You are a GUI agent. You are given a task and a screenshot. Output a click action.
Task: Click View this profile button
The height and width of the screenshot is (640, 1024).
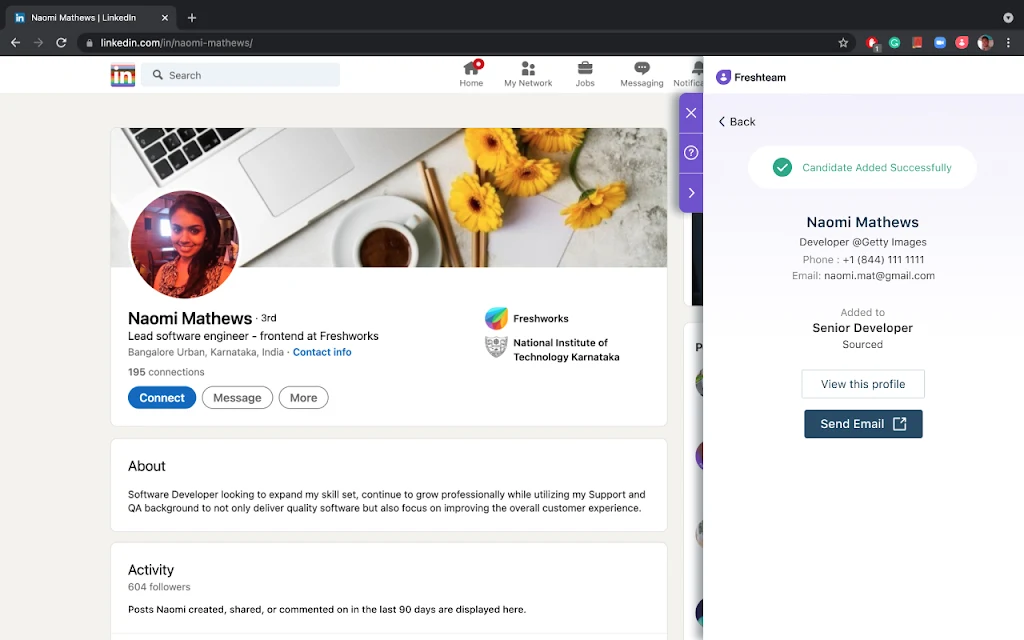coord(863,384)
